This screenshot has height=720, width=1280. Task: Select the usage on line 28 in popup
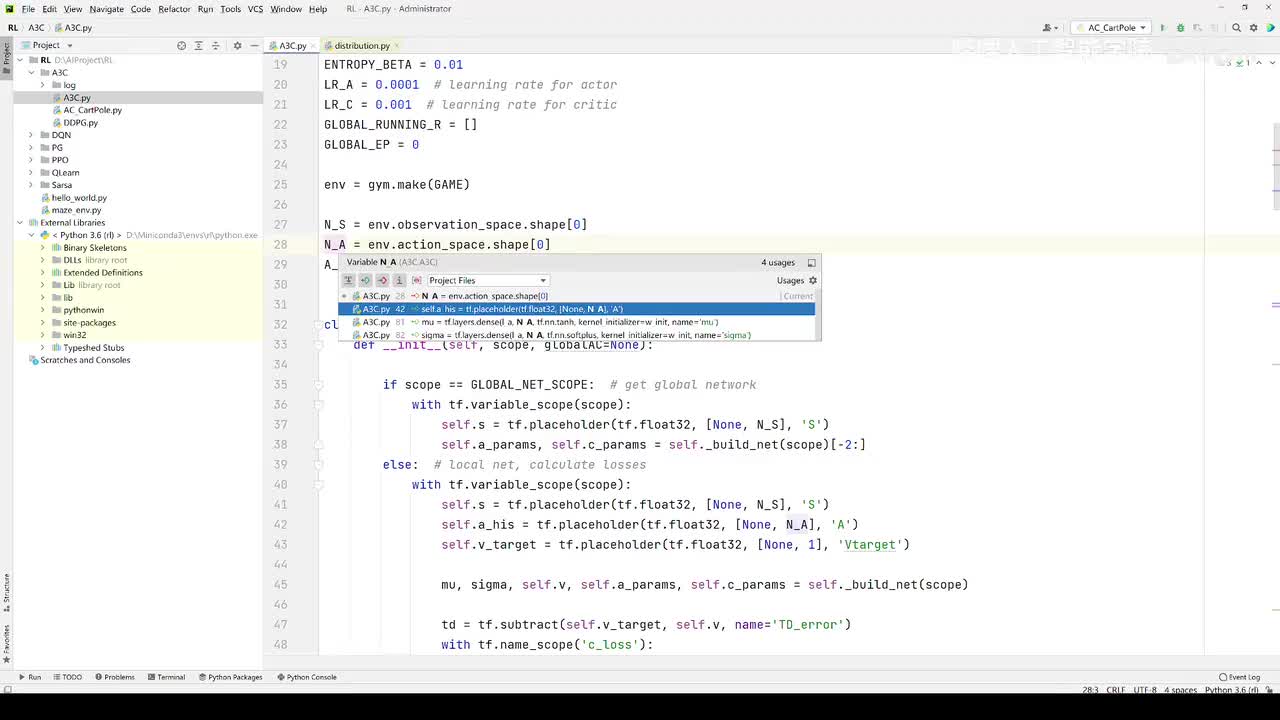click(x=578, y=296)
